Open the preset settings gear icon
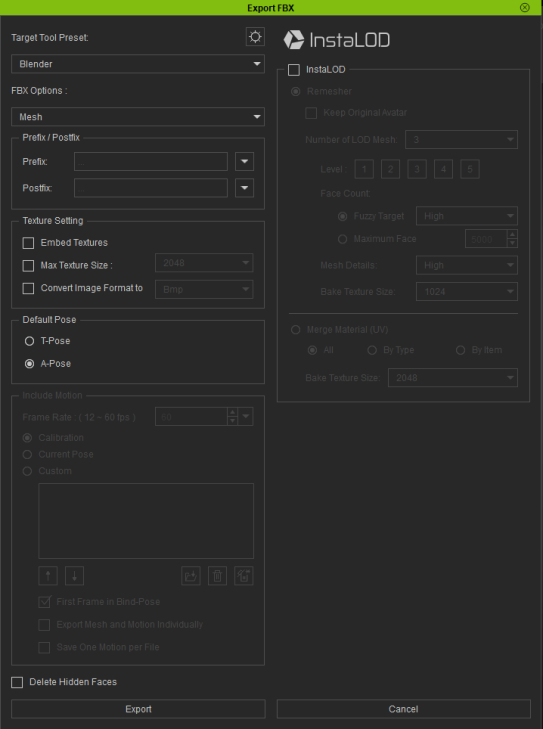The width and height of the screenshot is (543, 729). tap(255, 37)
